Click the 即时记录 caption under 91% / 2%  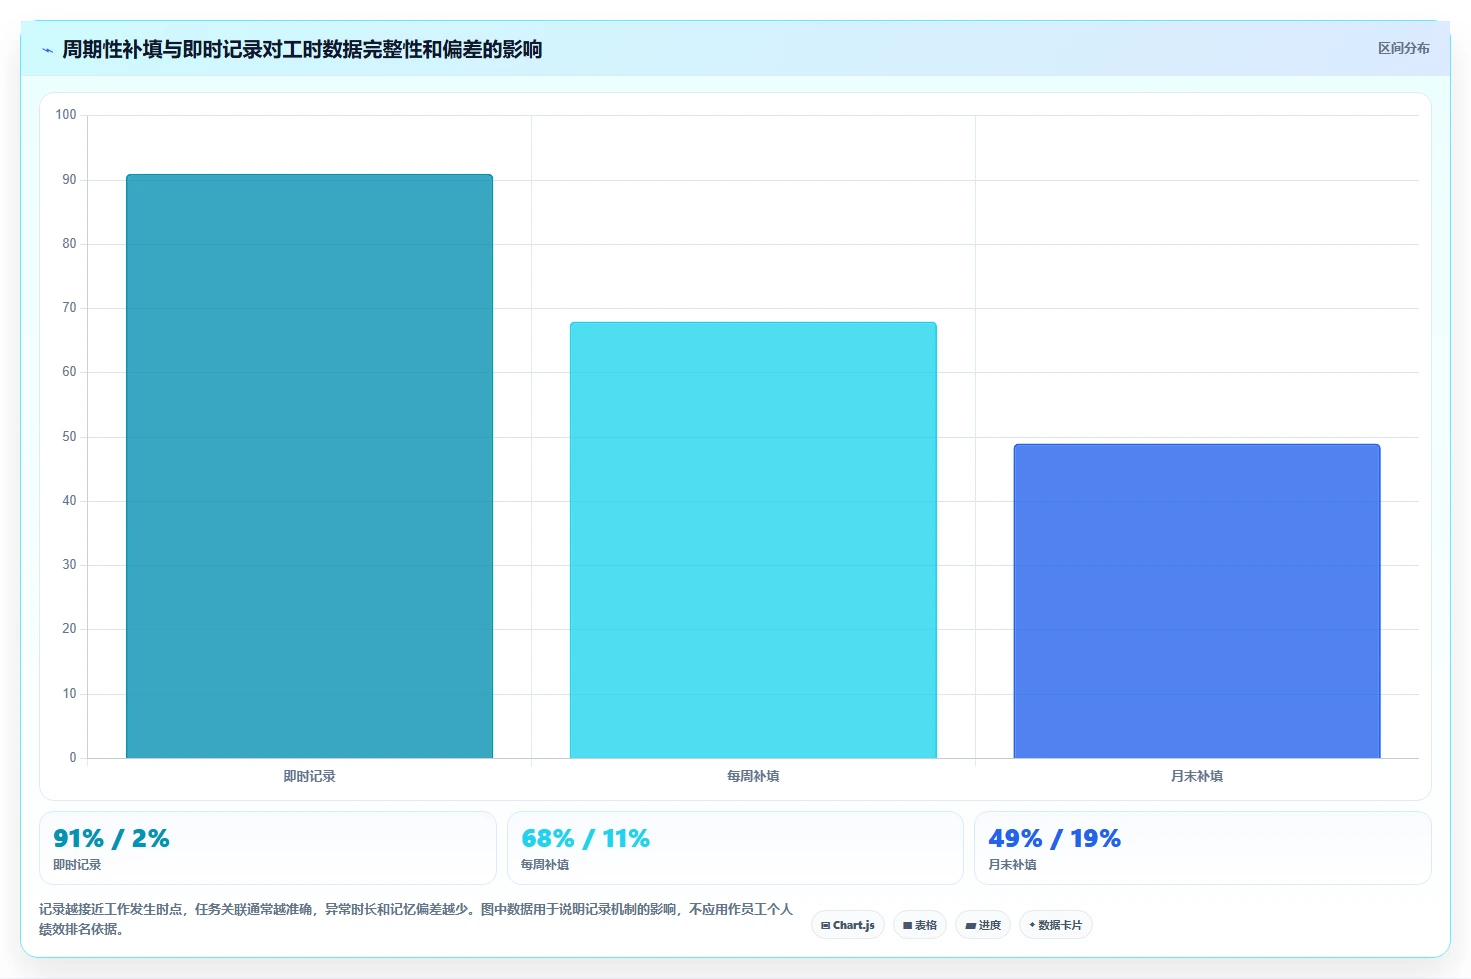(77, 865)
